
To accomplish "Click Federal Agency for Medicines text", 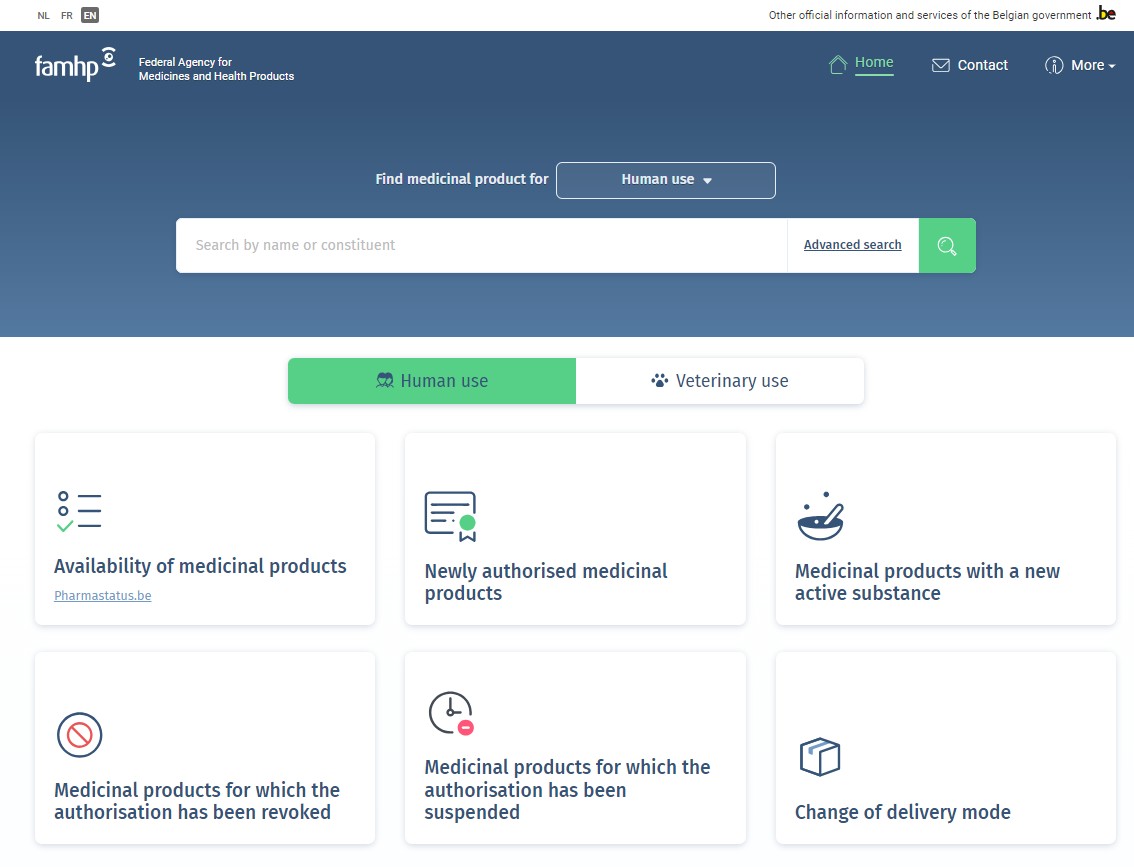I will point(216,69).
